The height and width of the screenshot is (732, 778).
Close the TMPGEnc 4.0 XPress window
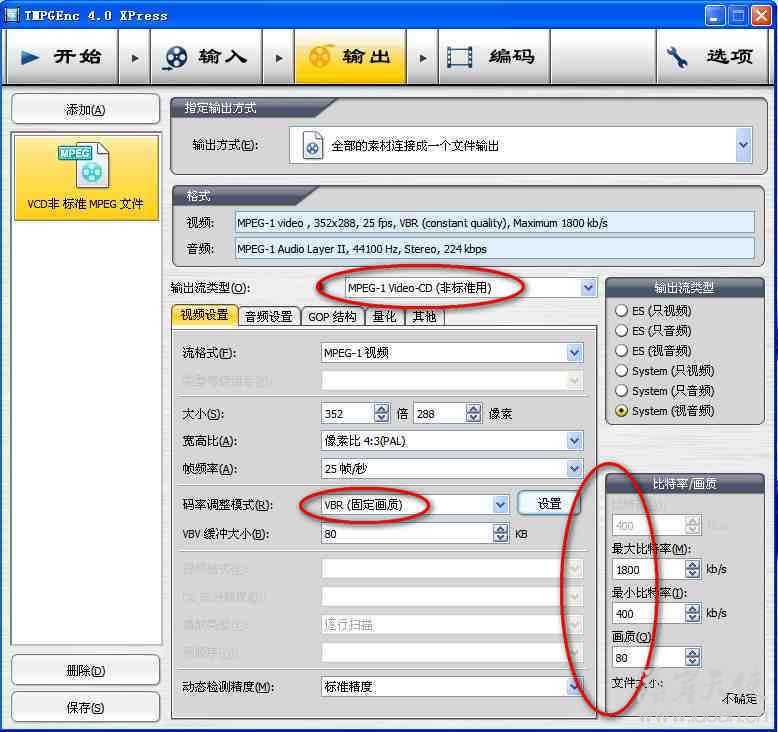click(x=761, y=15)
